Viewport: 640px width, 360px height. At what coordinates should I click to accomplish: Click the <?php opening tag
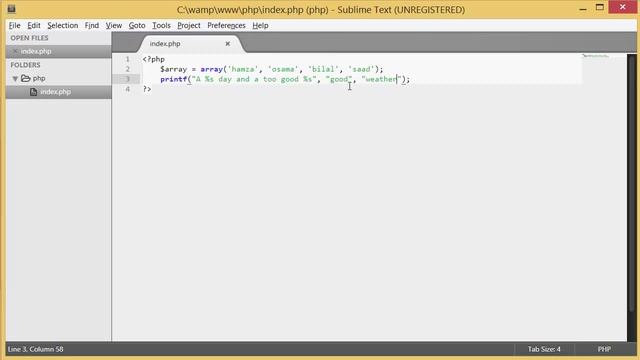tap(153, 59)
